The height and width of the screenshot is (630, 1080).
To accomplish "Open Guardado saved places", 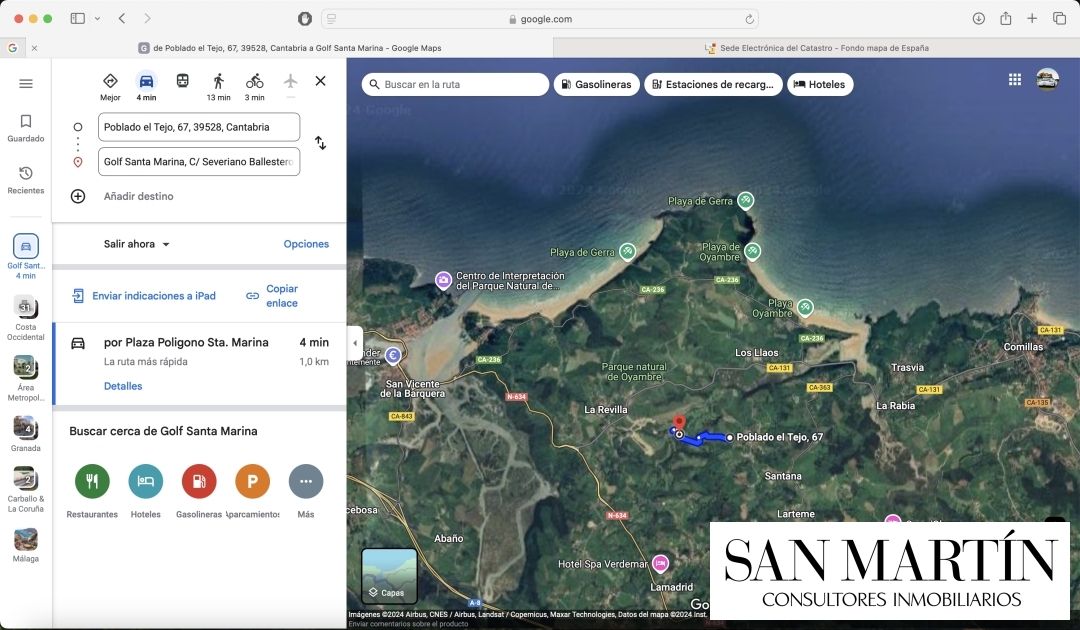I will coord(26,127).
